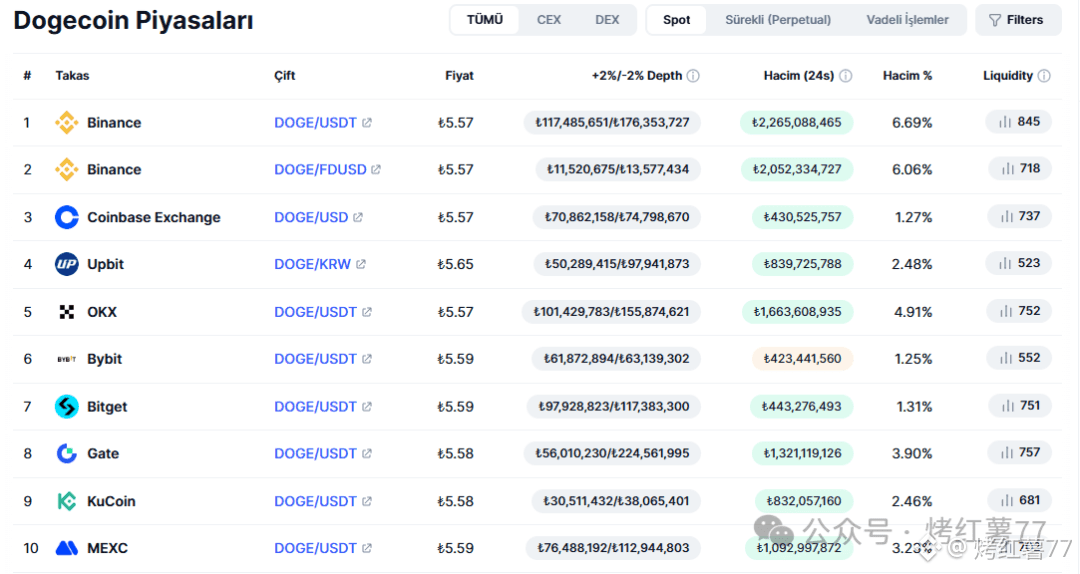Open the external link icon for Bybit DOGE/USDT
Screen dimensions: 1080x574
click(x=367, y=359)
